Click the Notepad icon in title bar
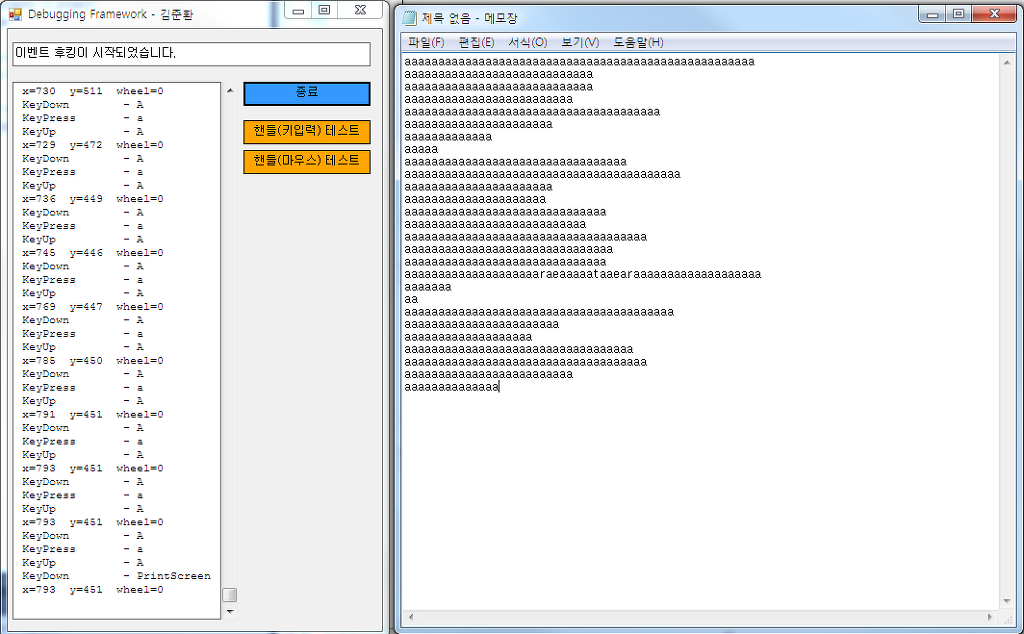This screenshot has width=1024, height=634. tap(409, 18)
